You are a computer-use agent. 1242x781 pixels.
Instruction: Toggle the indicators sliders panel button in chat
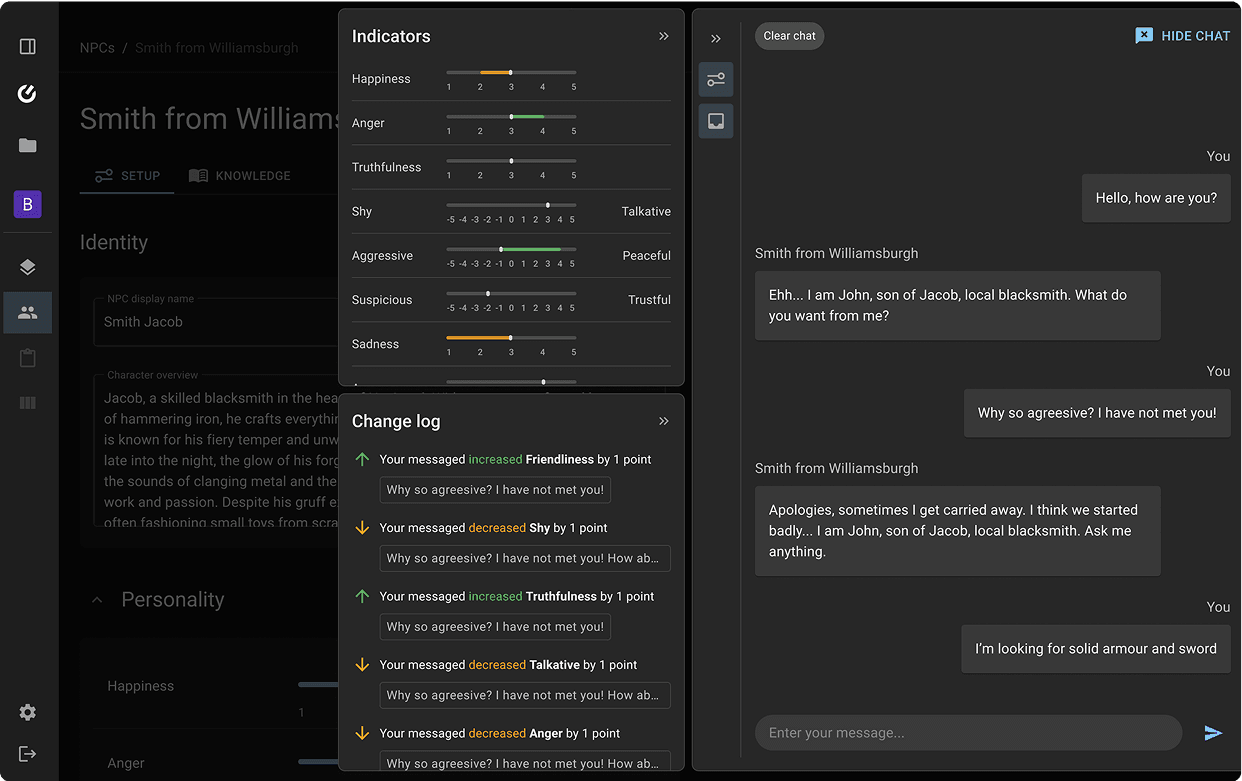pyautogui.click(x=716, y=80)
